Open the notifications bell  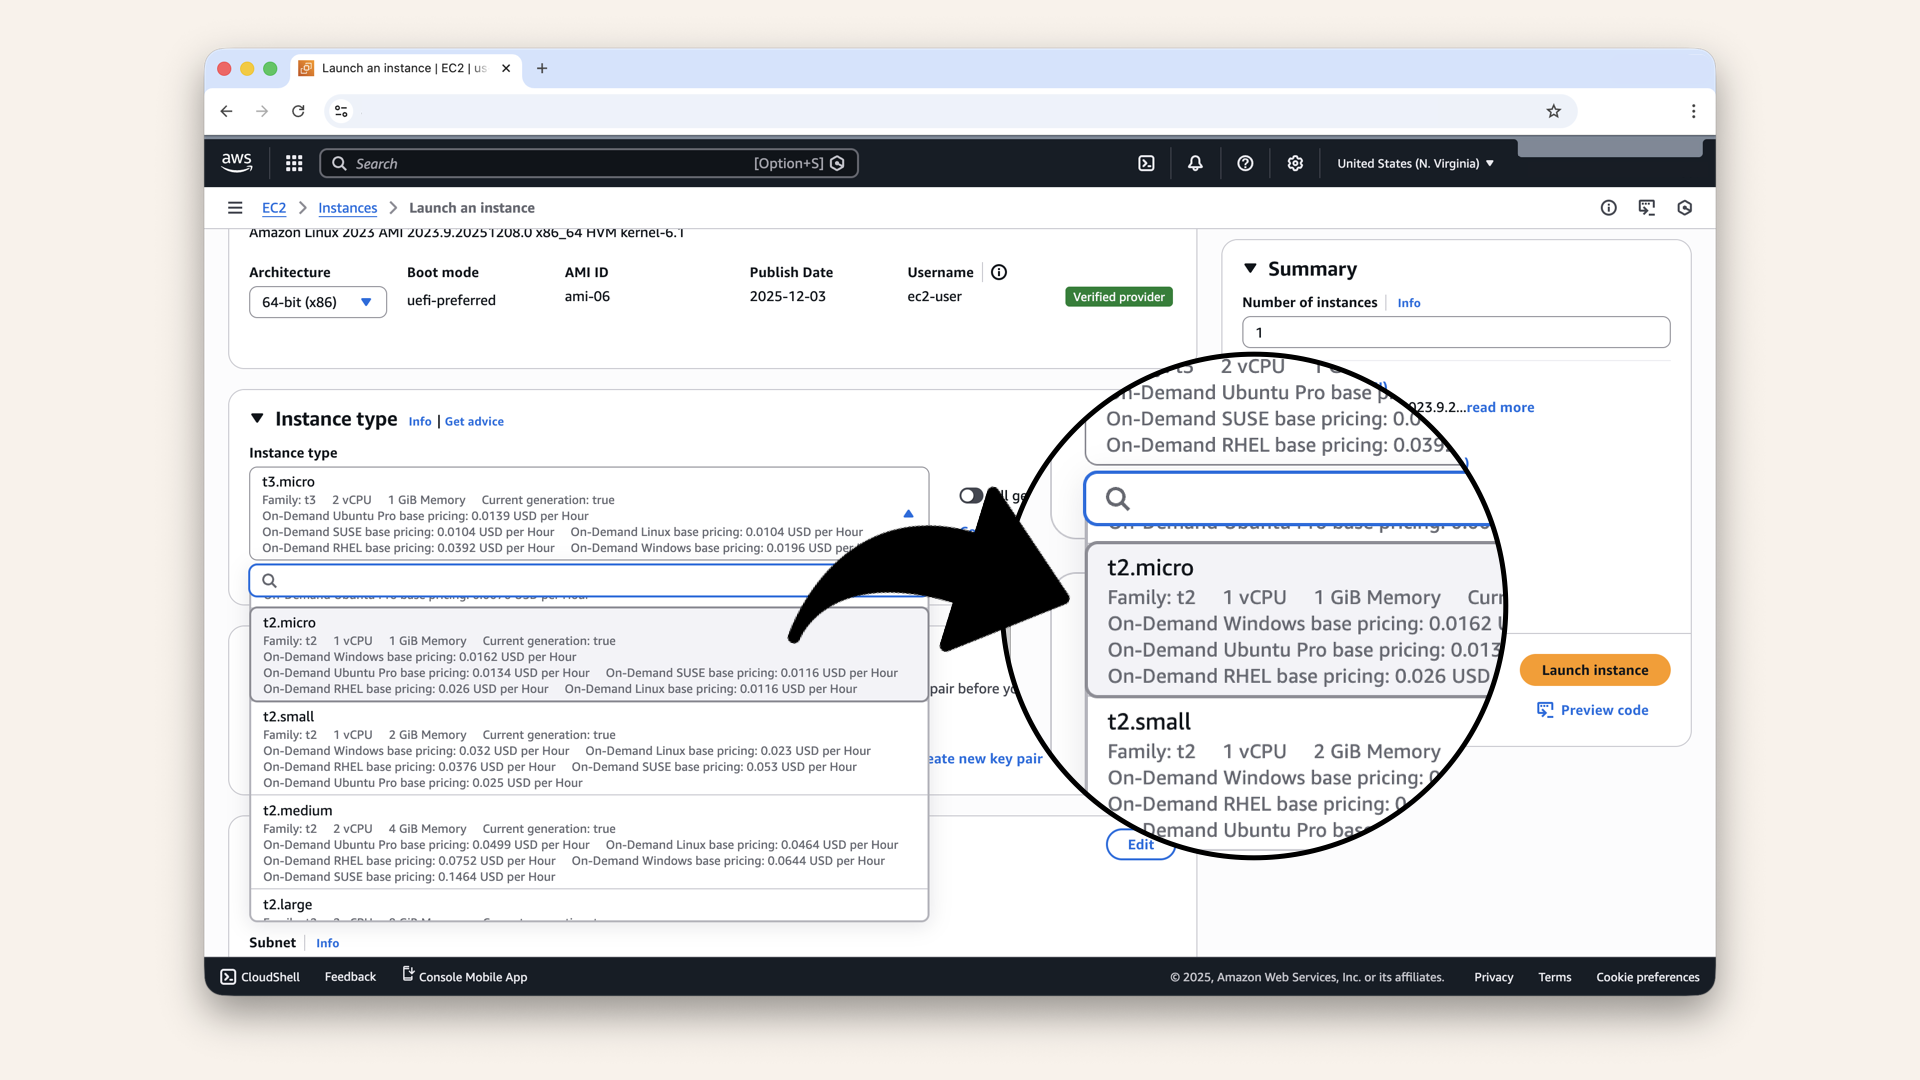[x=1194, y=163]
